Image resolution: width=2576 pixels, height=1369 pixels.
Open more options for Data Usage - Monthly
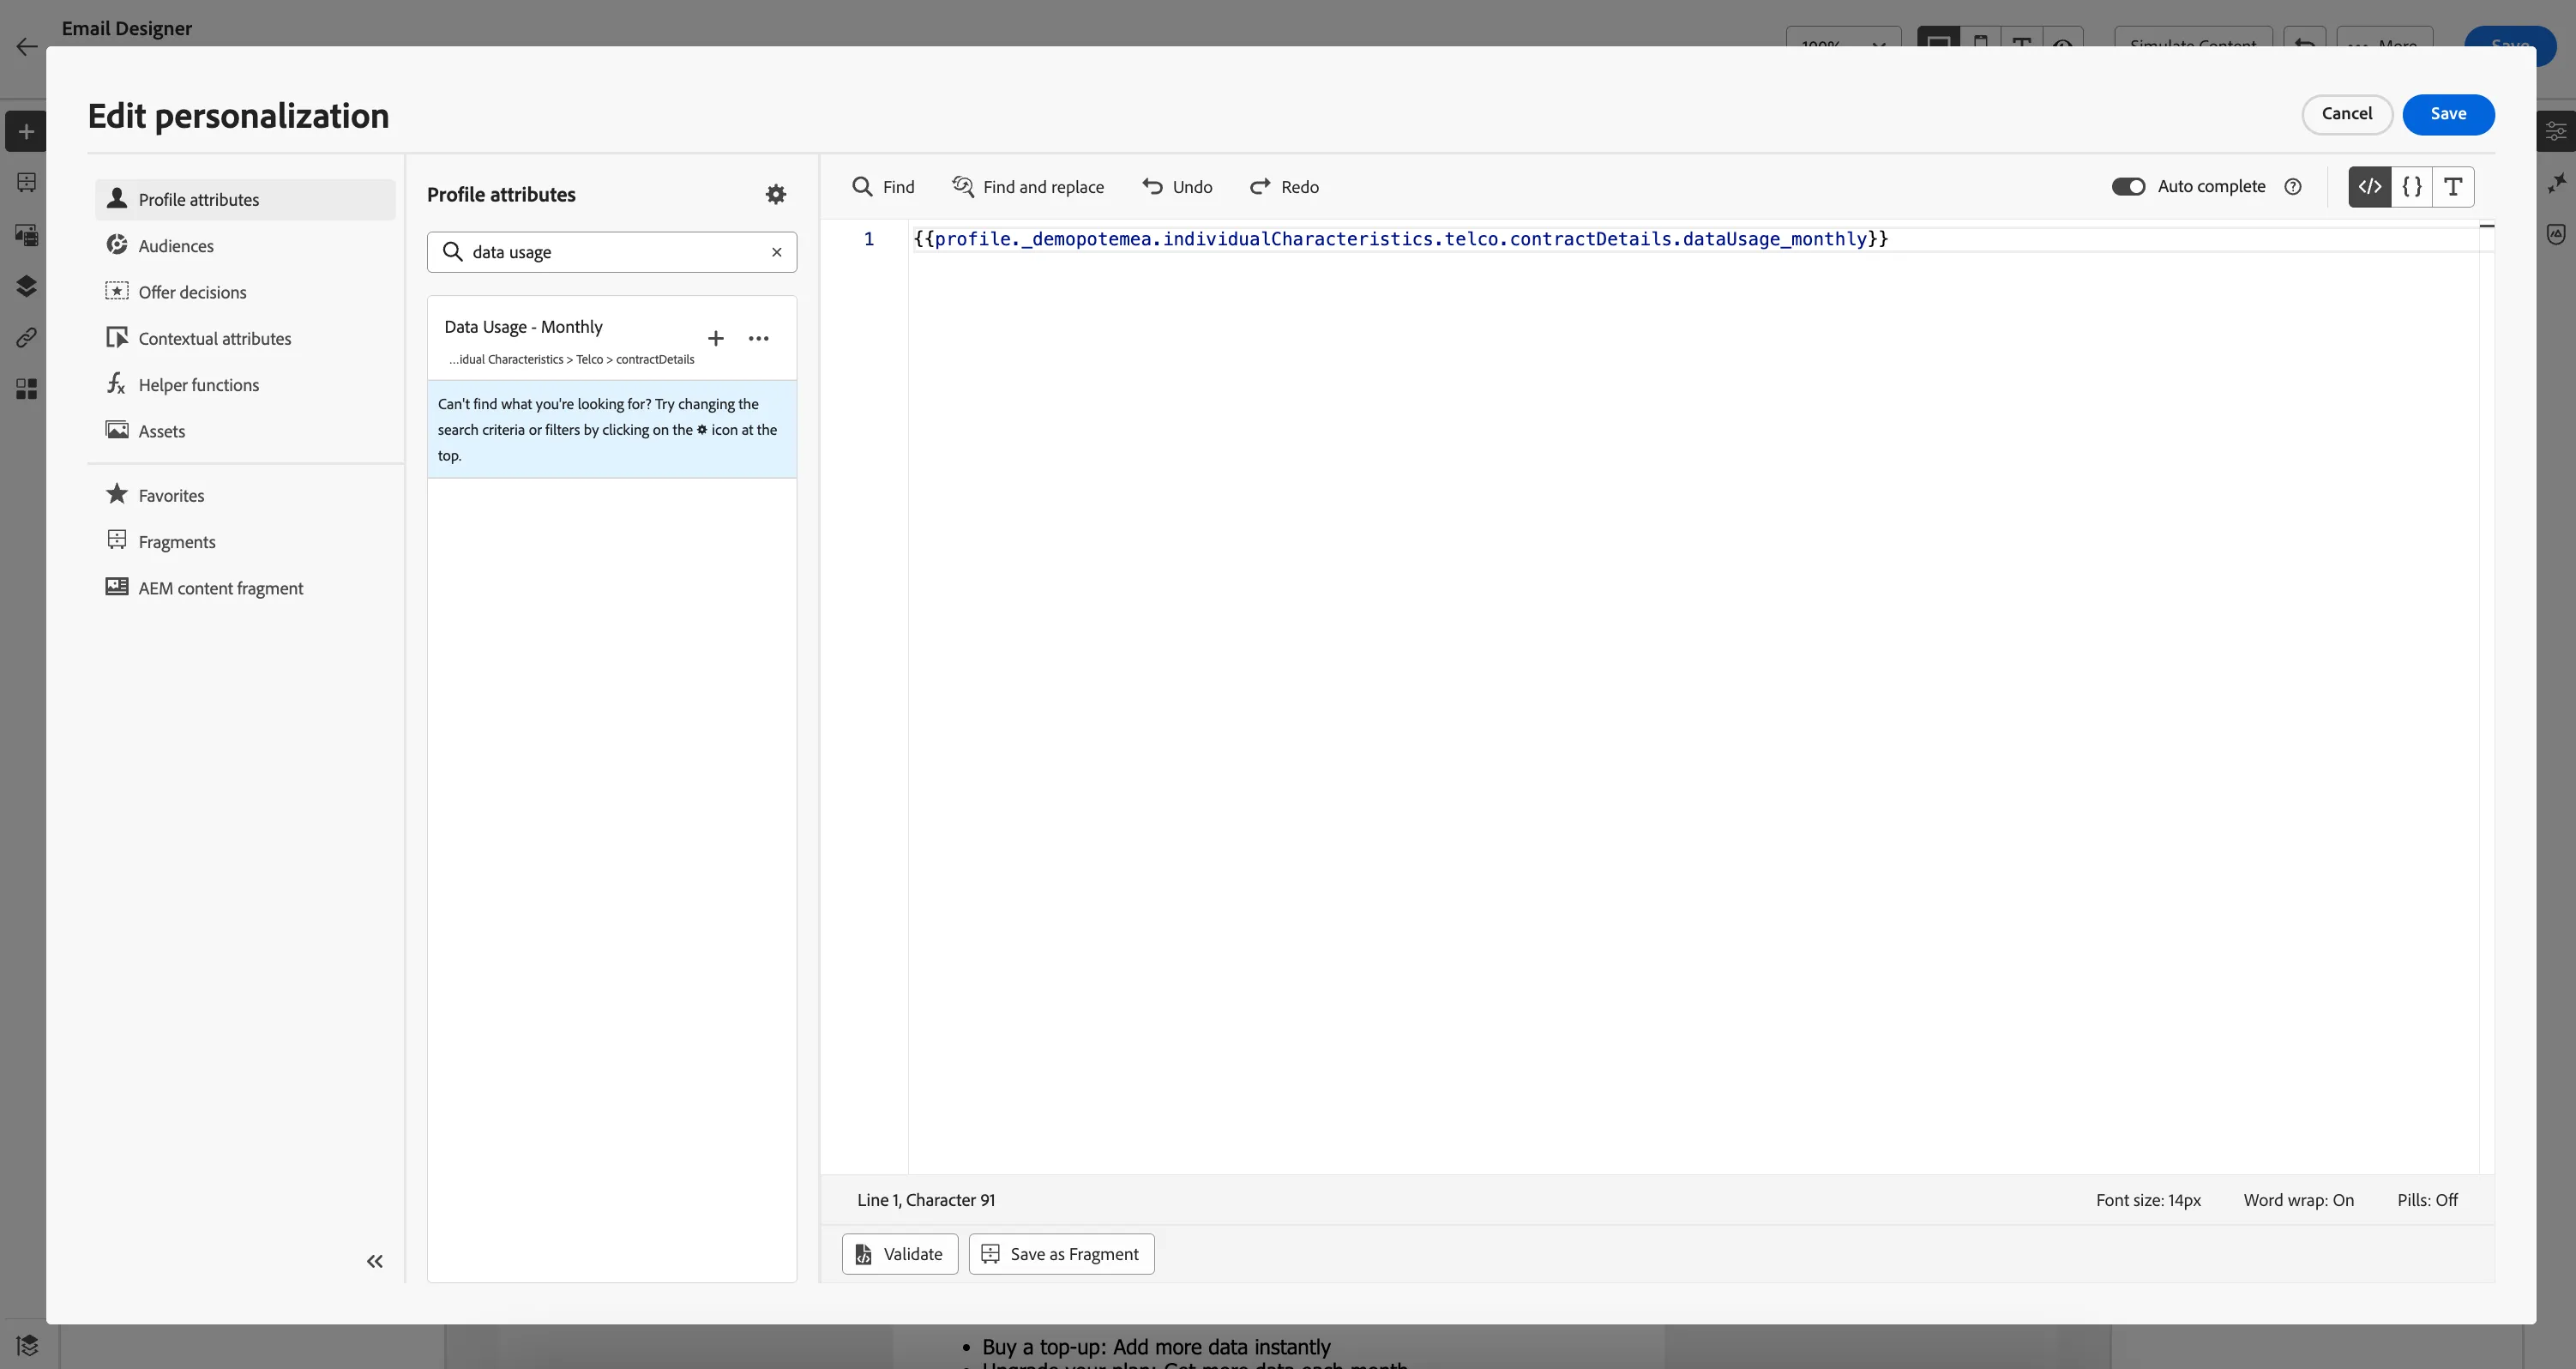759,338
